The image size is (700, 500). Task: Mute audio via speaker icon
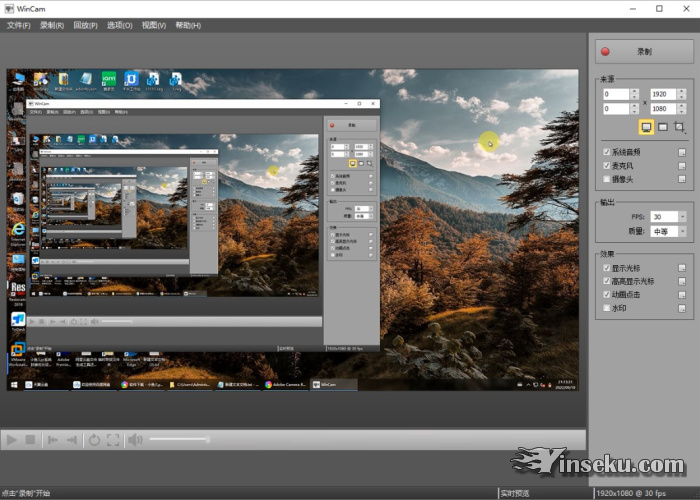(135, 440)
